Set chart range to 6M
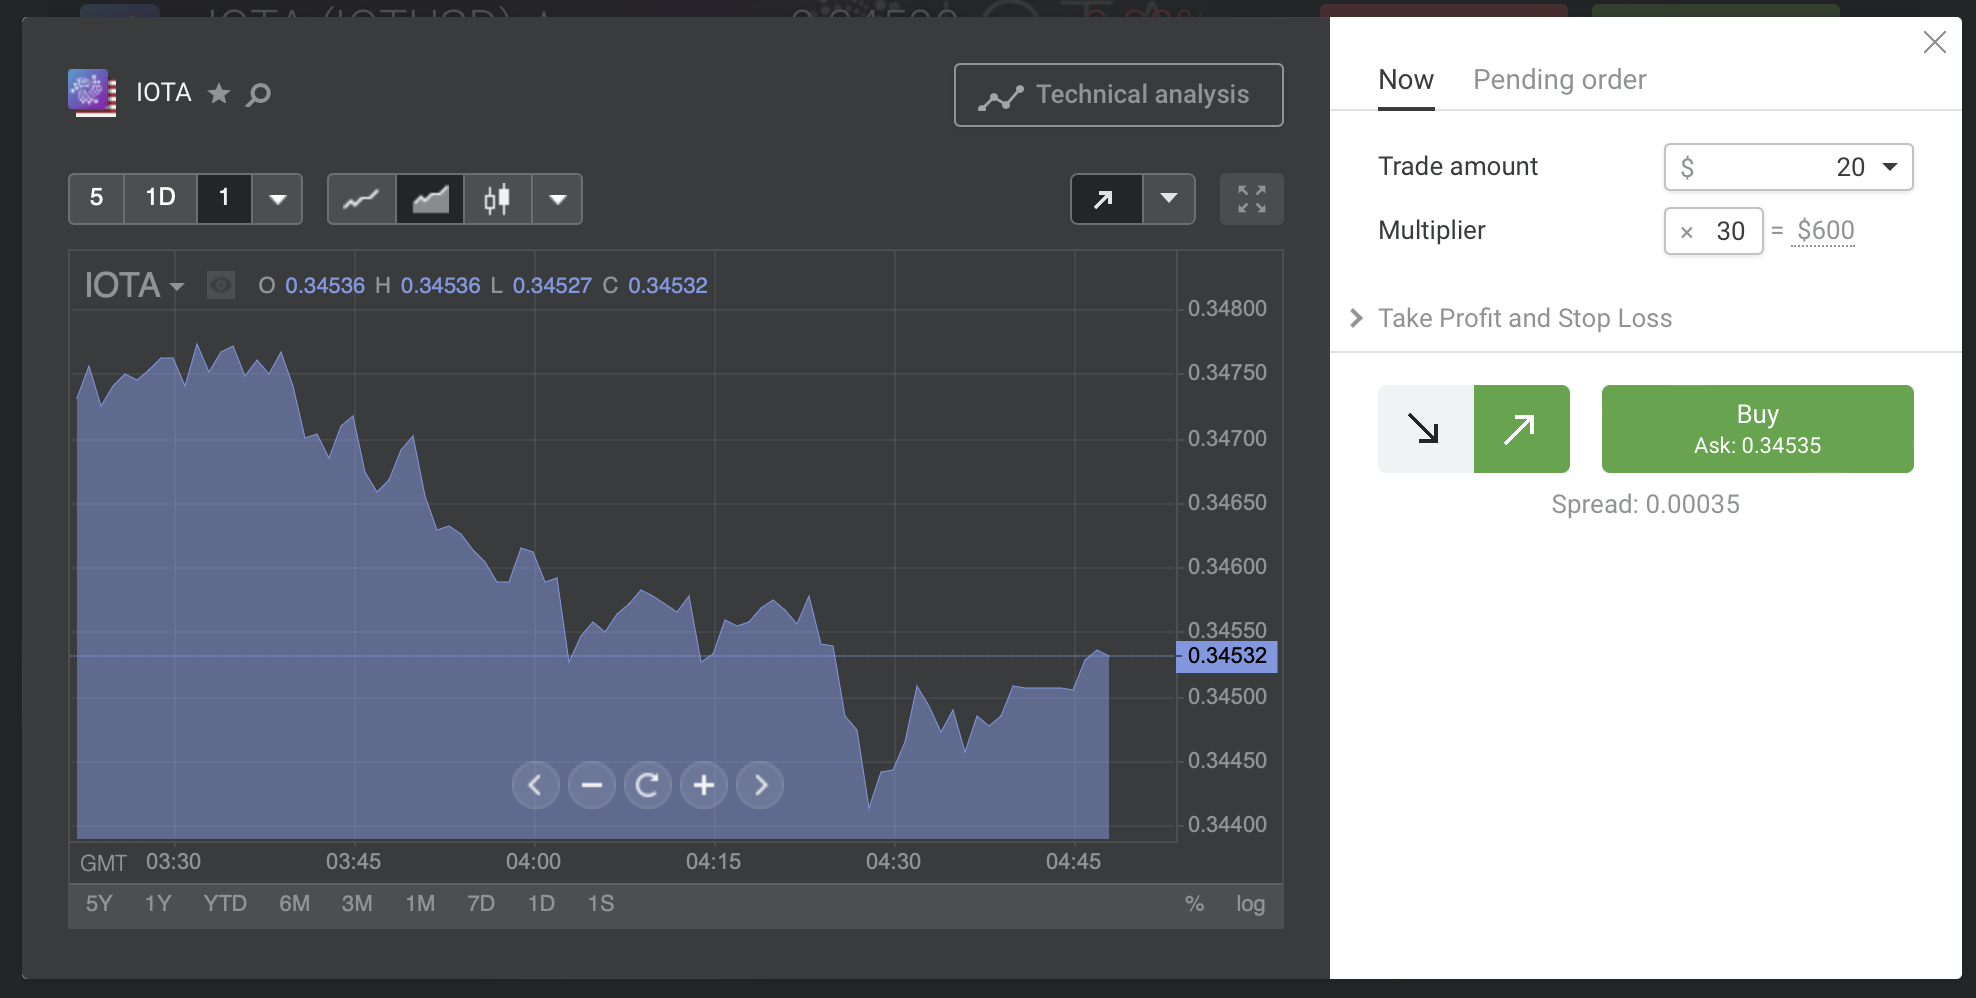1976x998 pixels. coord(294,904)
